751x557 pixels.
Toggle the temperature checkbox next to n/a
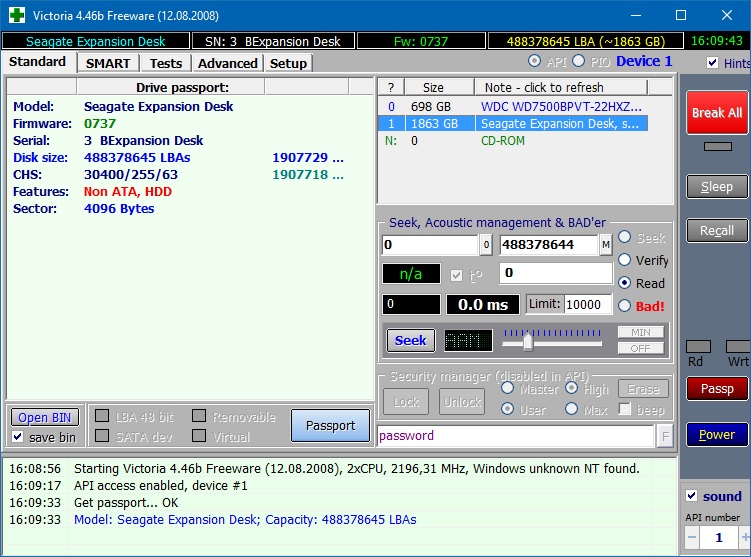pos(456,275)
